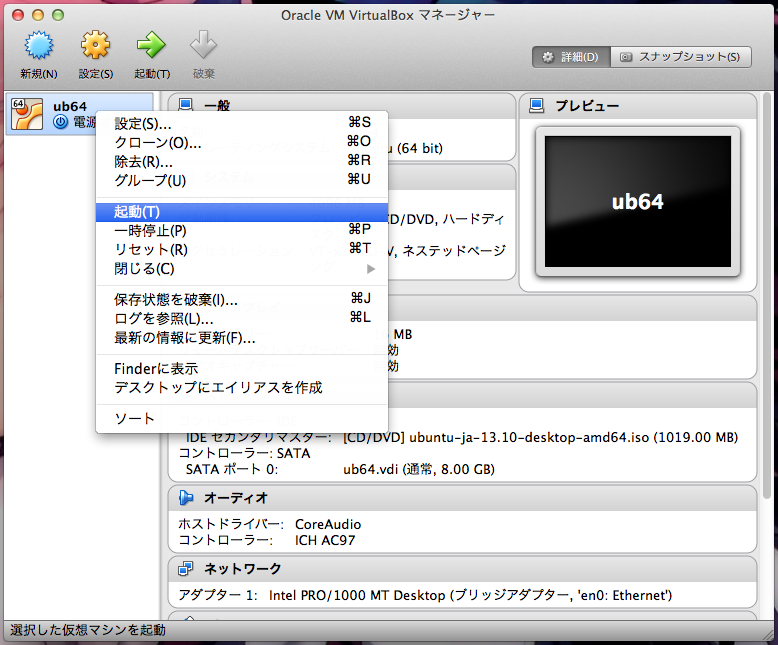Image resolution: width=778 pixels, height=645 pixels.
Task: Open ログを参照(L)... menu entry
Action: [242, 318]
